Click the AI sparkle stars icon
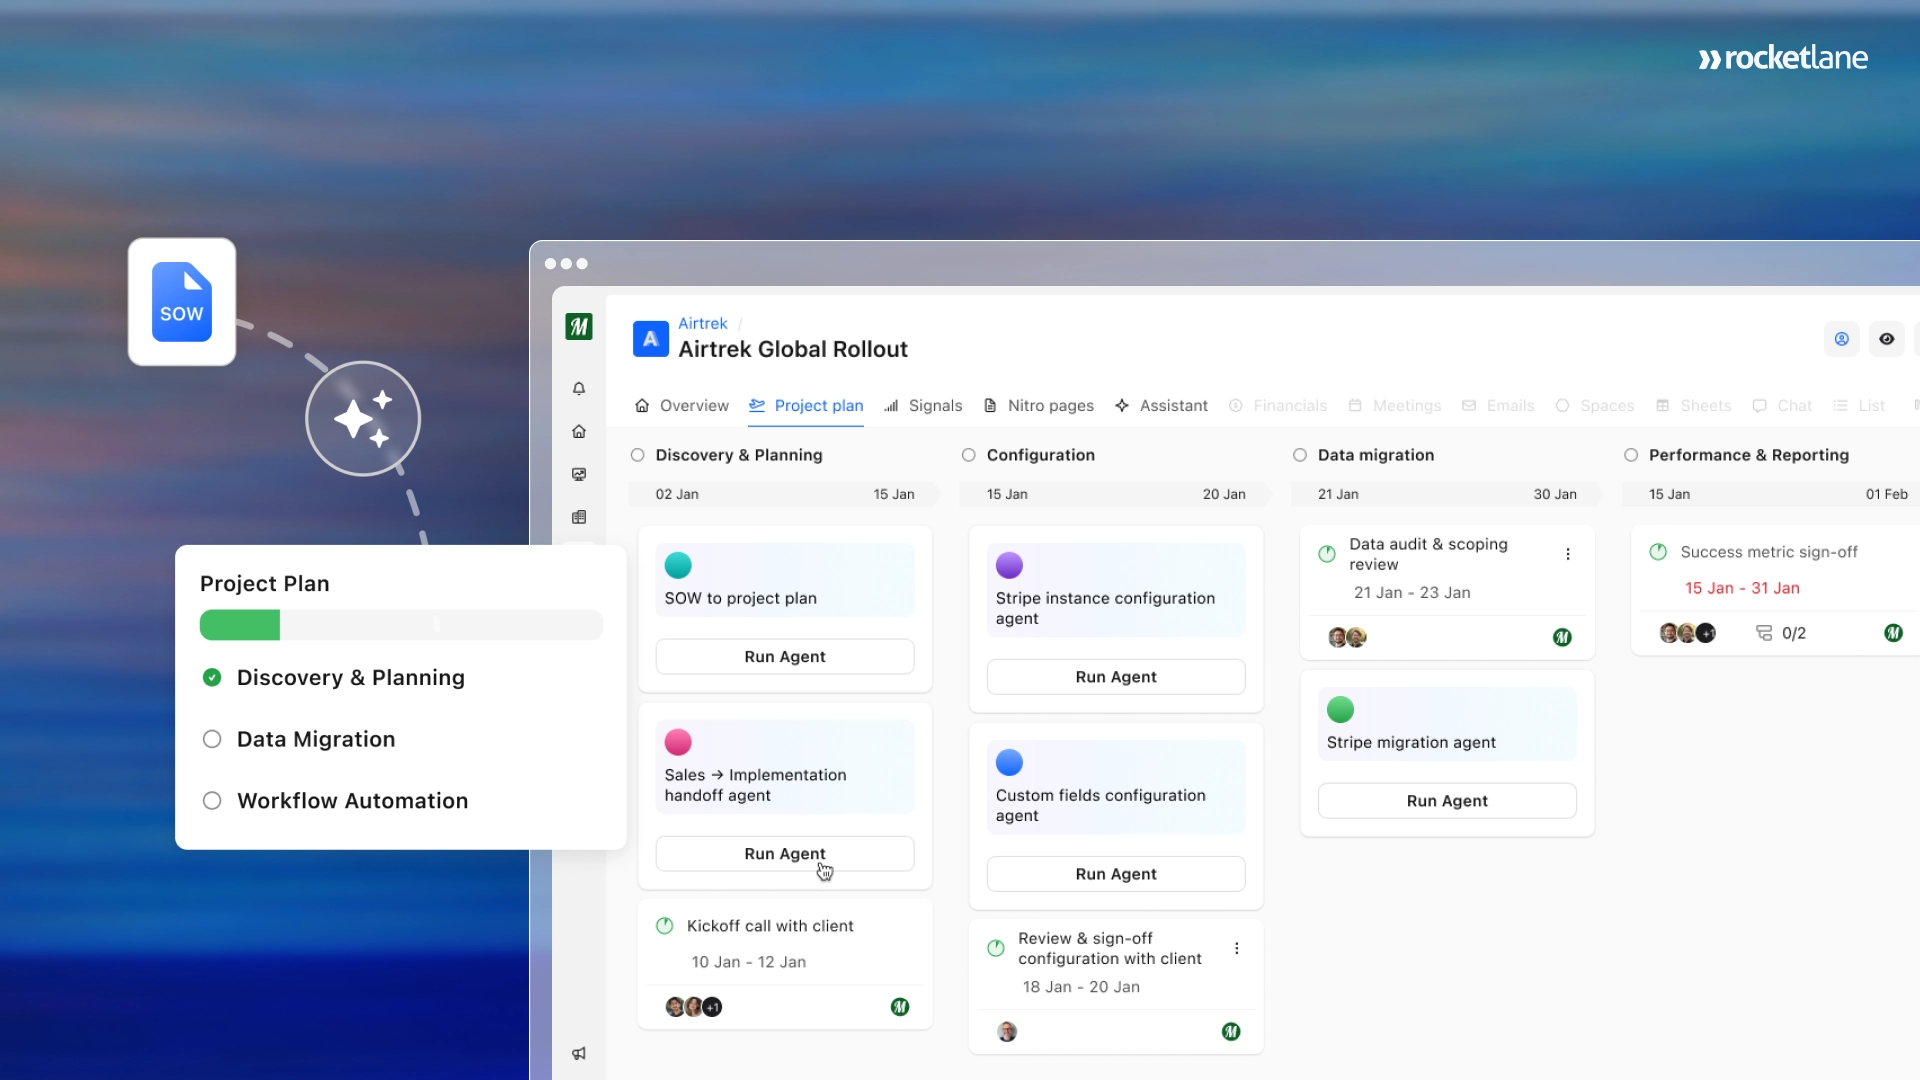This screenshot has width=1920, height=1080. (x=363, y=419)
